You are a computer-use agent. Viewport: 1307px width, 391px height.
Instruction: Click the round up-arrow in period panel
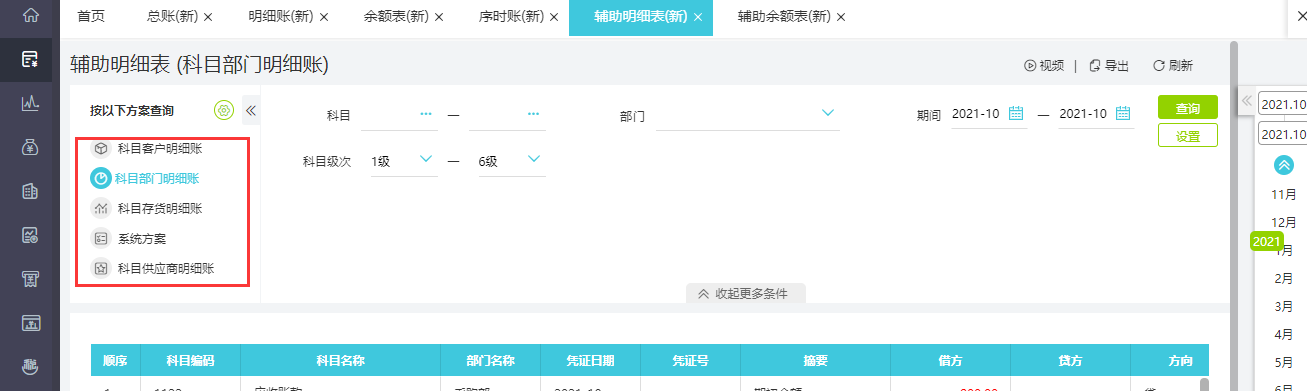1284,165
